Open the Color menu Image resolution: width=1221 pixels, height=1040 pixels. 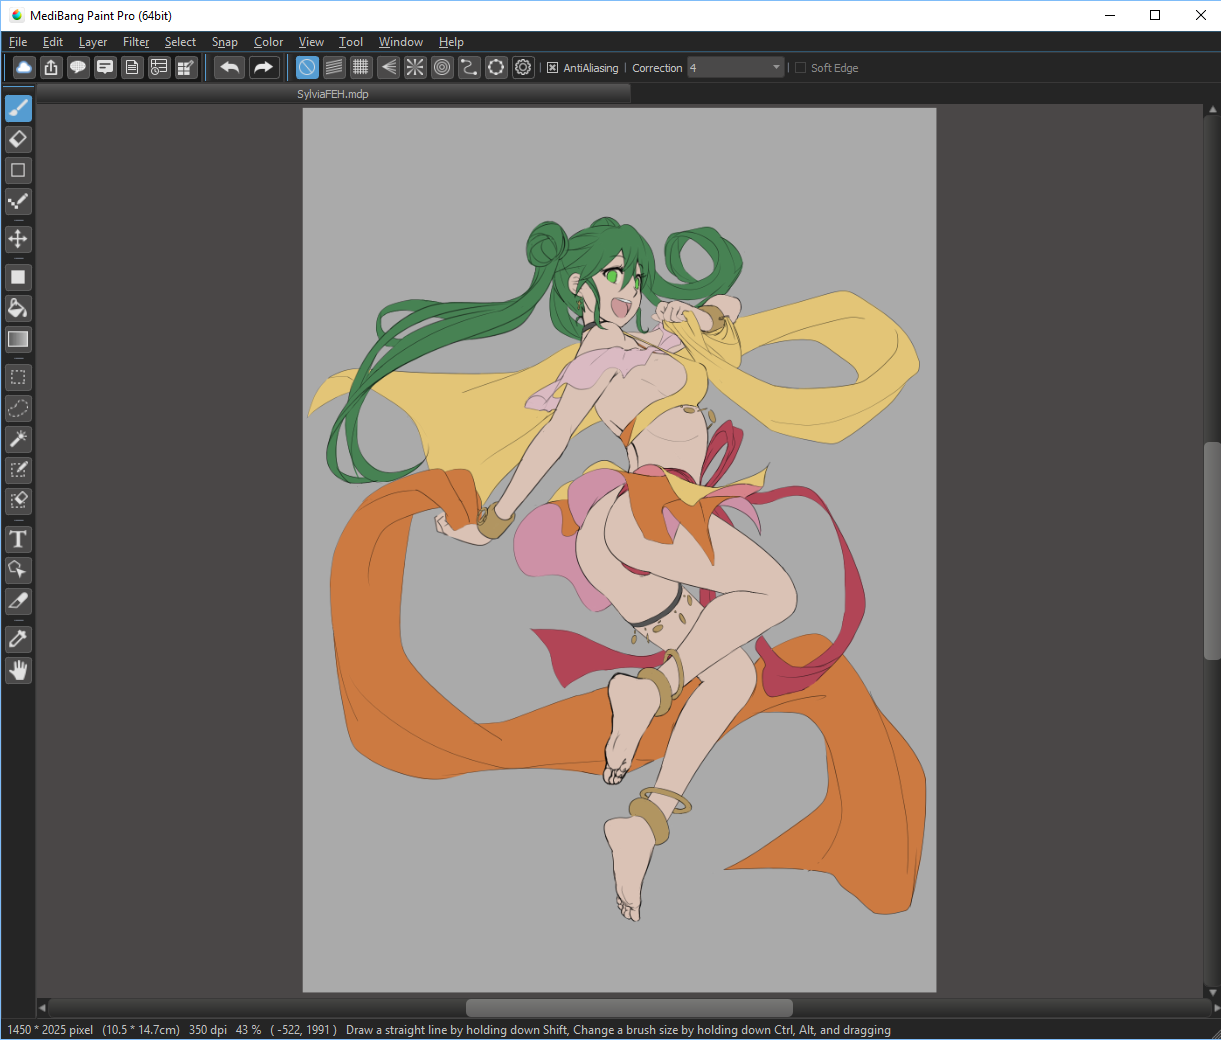[268, 42]
